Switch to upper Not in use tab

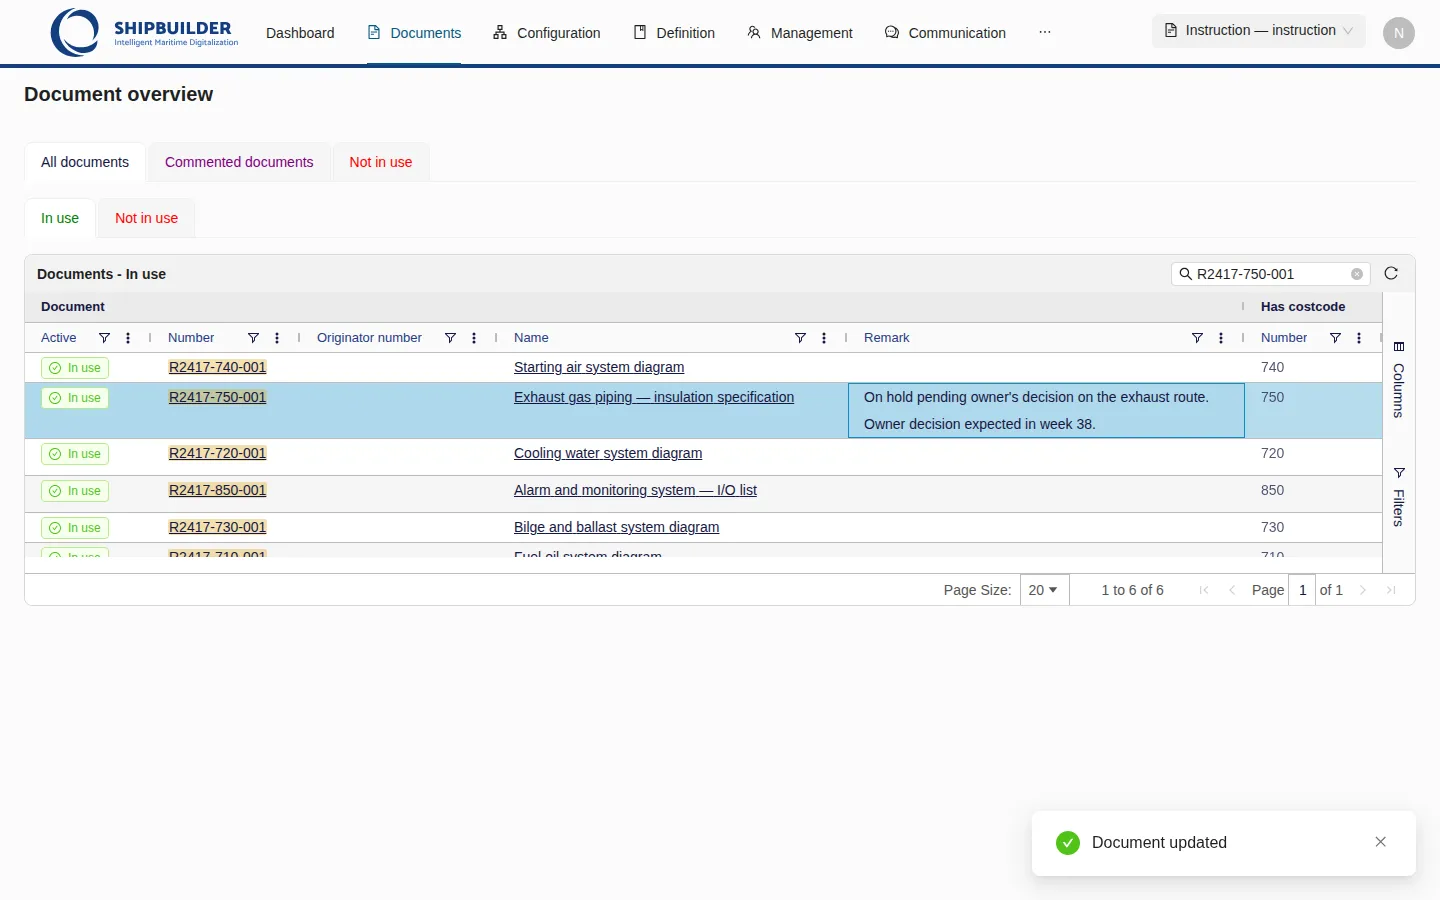click(x=381, y=162)
